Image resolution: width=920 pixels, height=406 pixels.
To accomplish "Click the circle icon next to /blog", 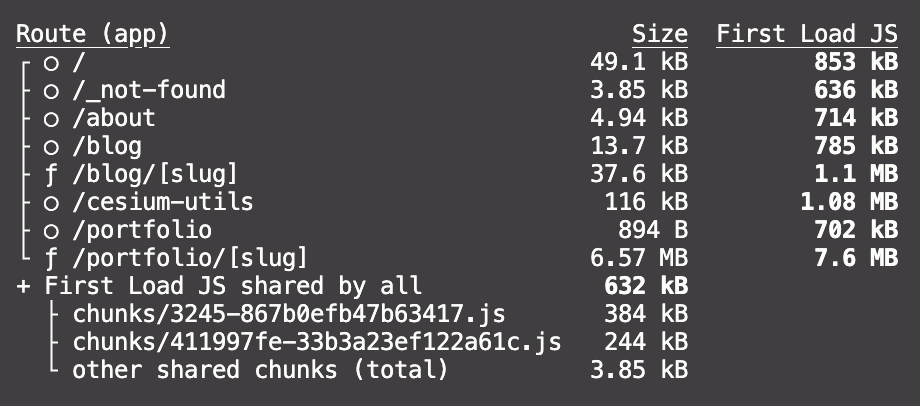I will [51, 147].
